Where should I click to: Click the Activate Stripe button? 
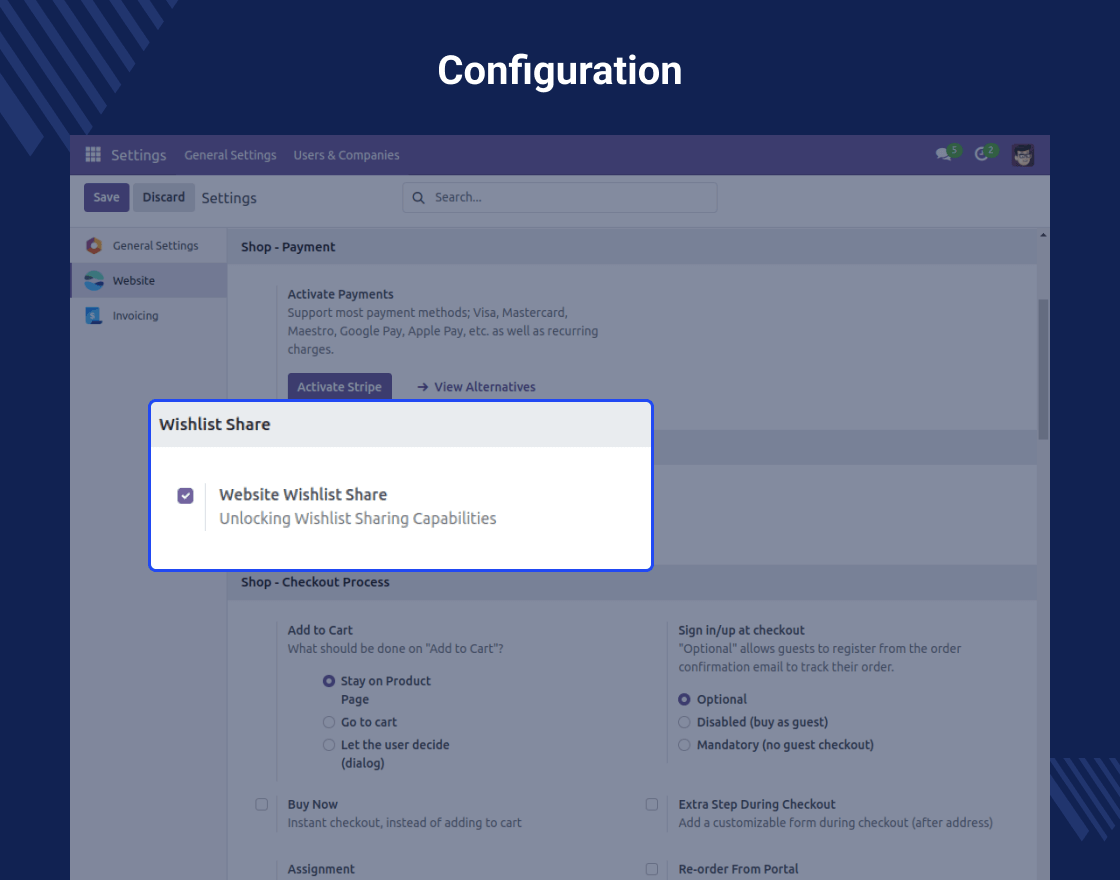point(339,386)
